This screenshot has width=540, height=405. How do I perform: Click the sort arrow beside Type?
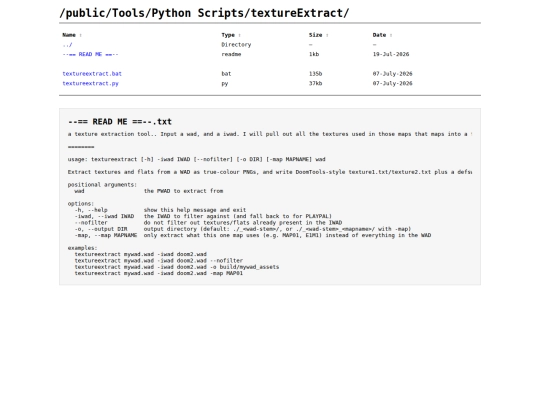[240, 35]
